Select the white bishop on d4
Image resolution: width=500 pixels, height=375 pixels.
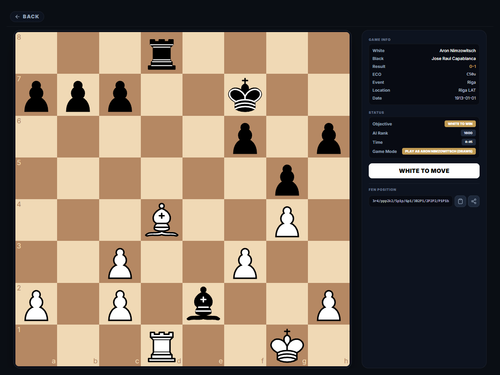coord(162,220)
